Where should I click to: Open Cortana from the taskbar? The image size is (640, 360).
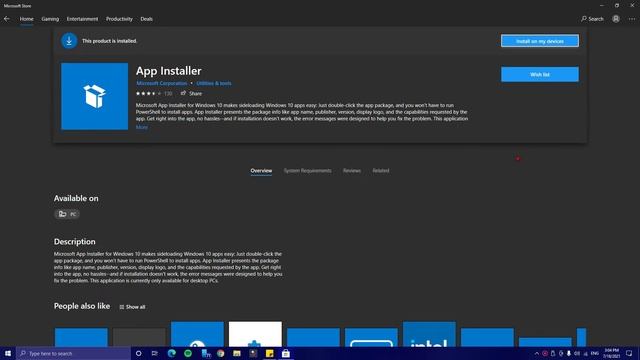tap(138, 353)
